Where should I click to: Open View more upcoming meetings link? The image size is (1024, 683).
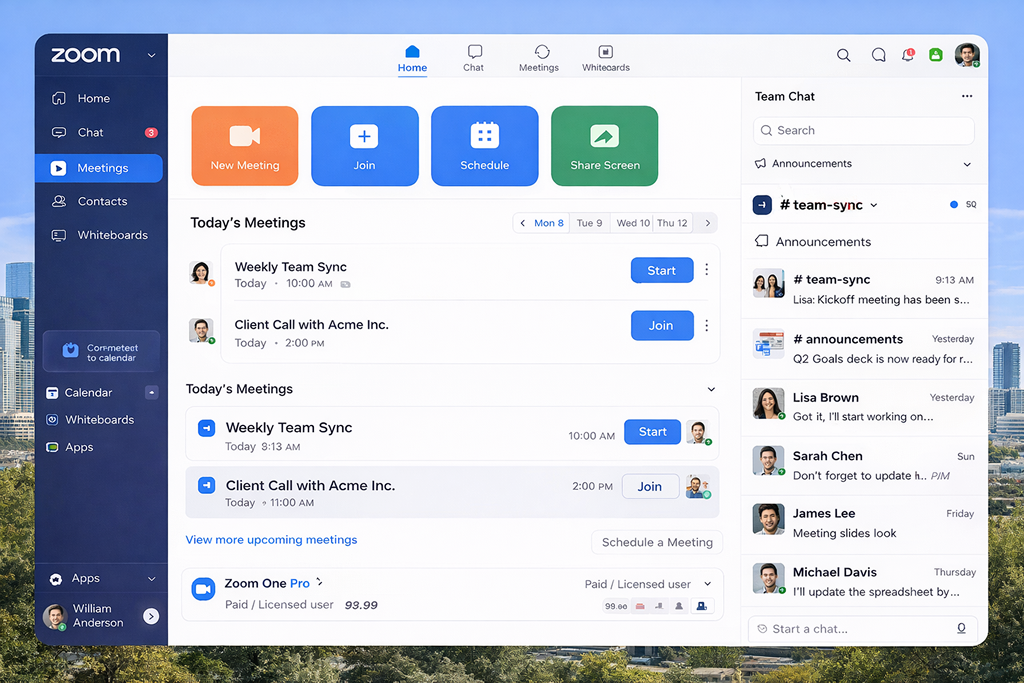click(271, 540)
